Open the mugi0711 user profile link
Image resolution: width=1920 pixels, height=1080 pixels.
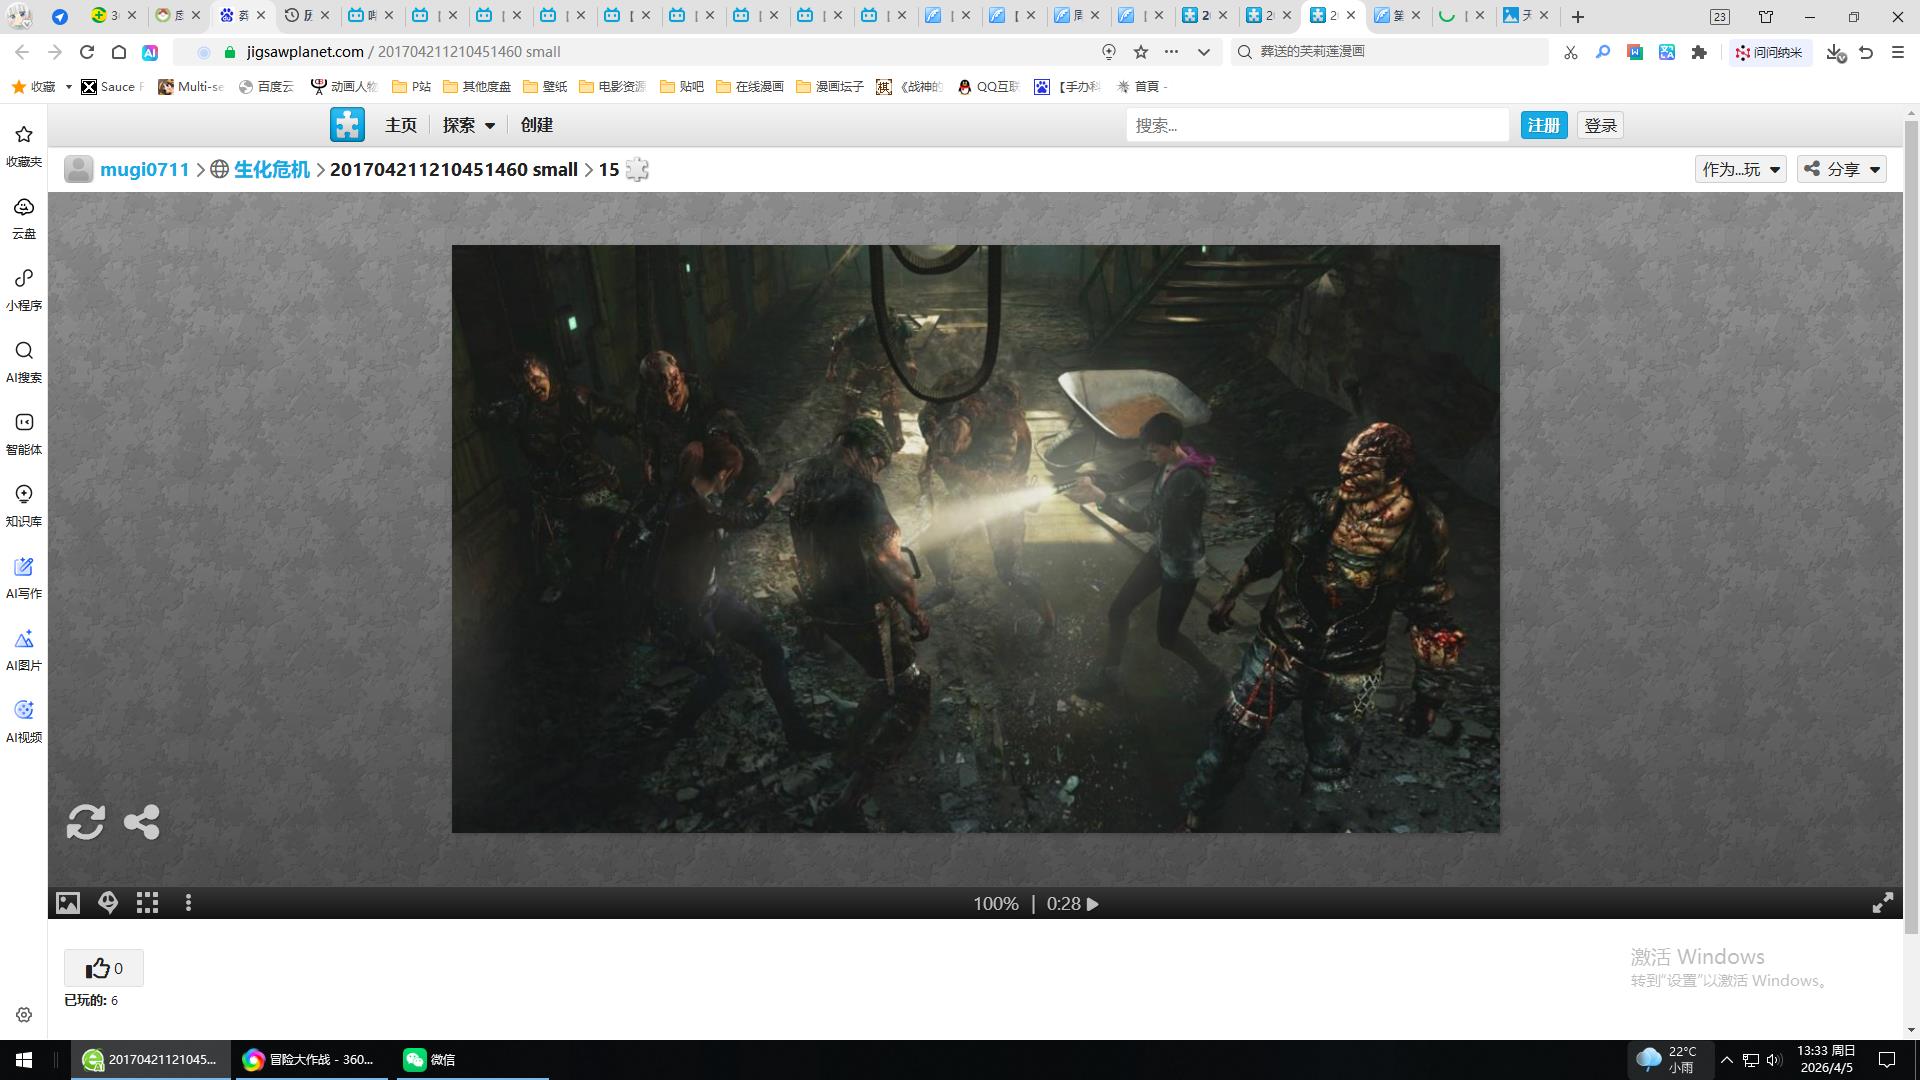[x=144, y=169]
